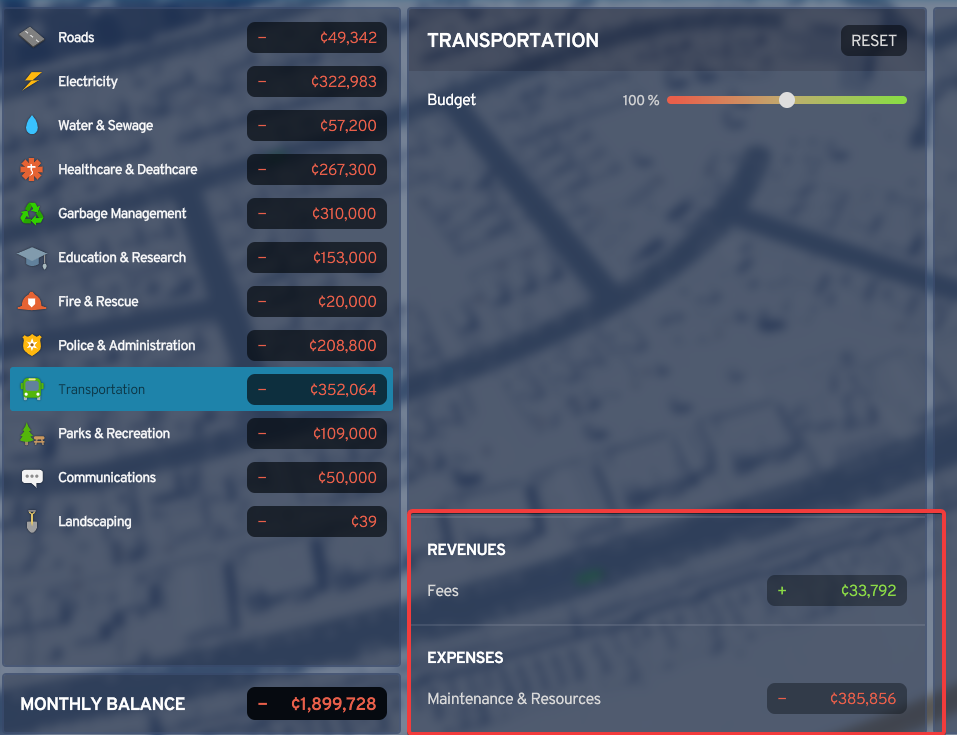Select Water & Sewage category

tap(201, 125)
